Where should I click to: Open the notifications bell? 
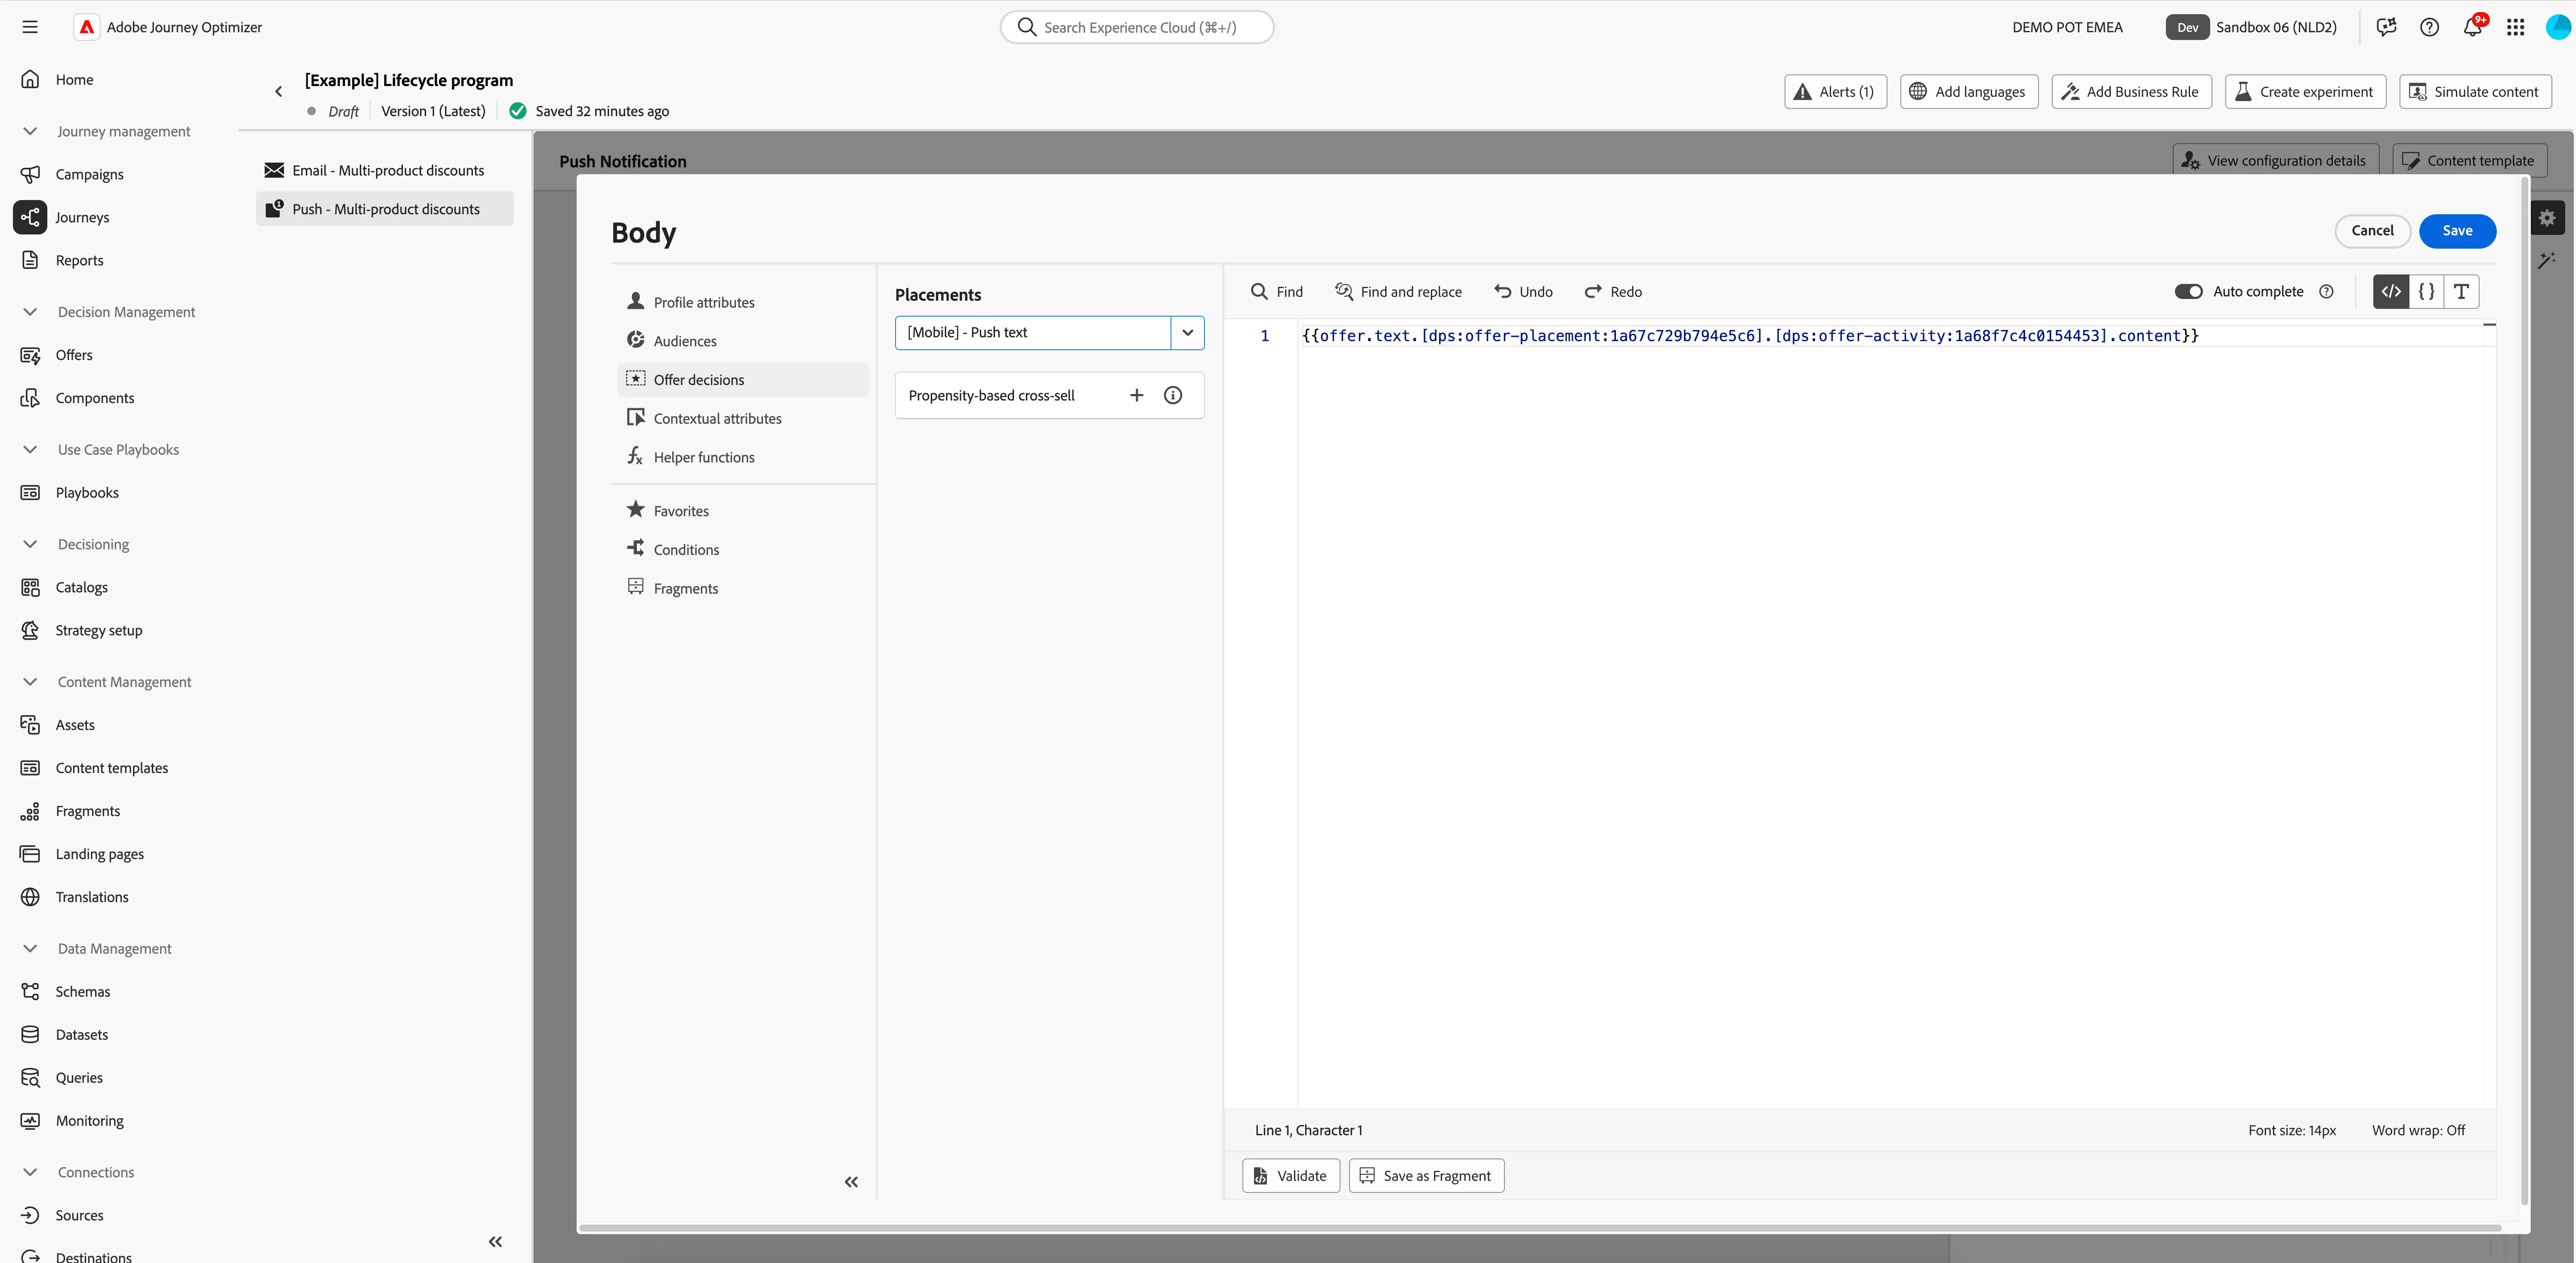coord(2472,27)
